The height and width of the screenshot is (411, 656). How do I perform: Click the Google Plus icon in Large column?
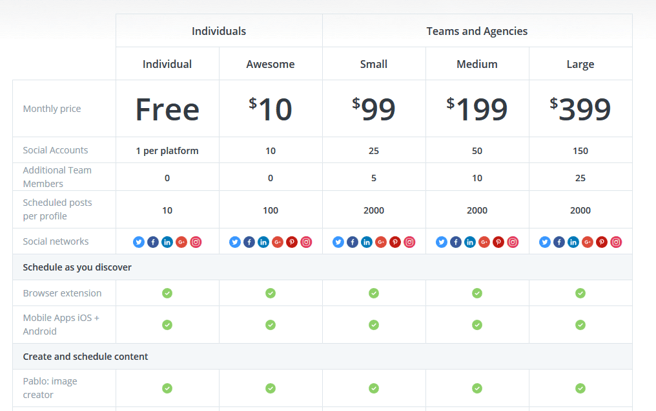587,242
